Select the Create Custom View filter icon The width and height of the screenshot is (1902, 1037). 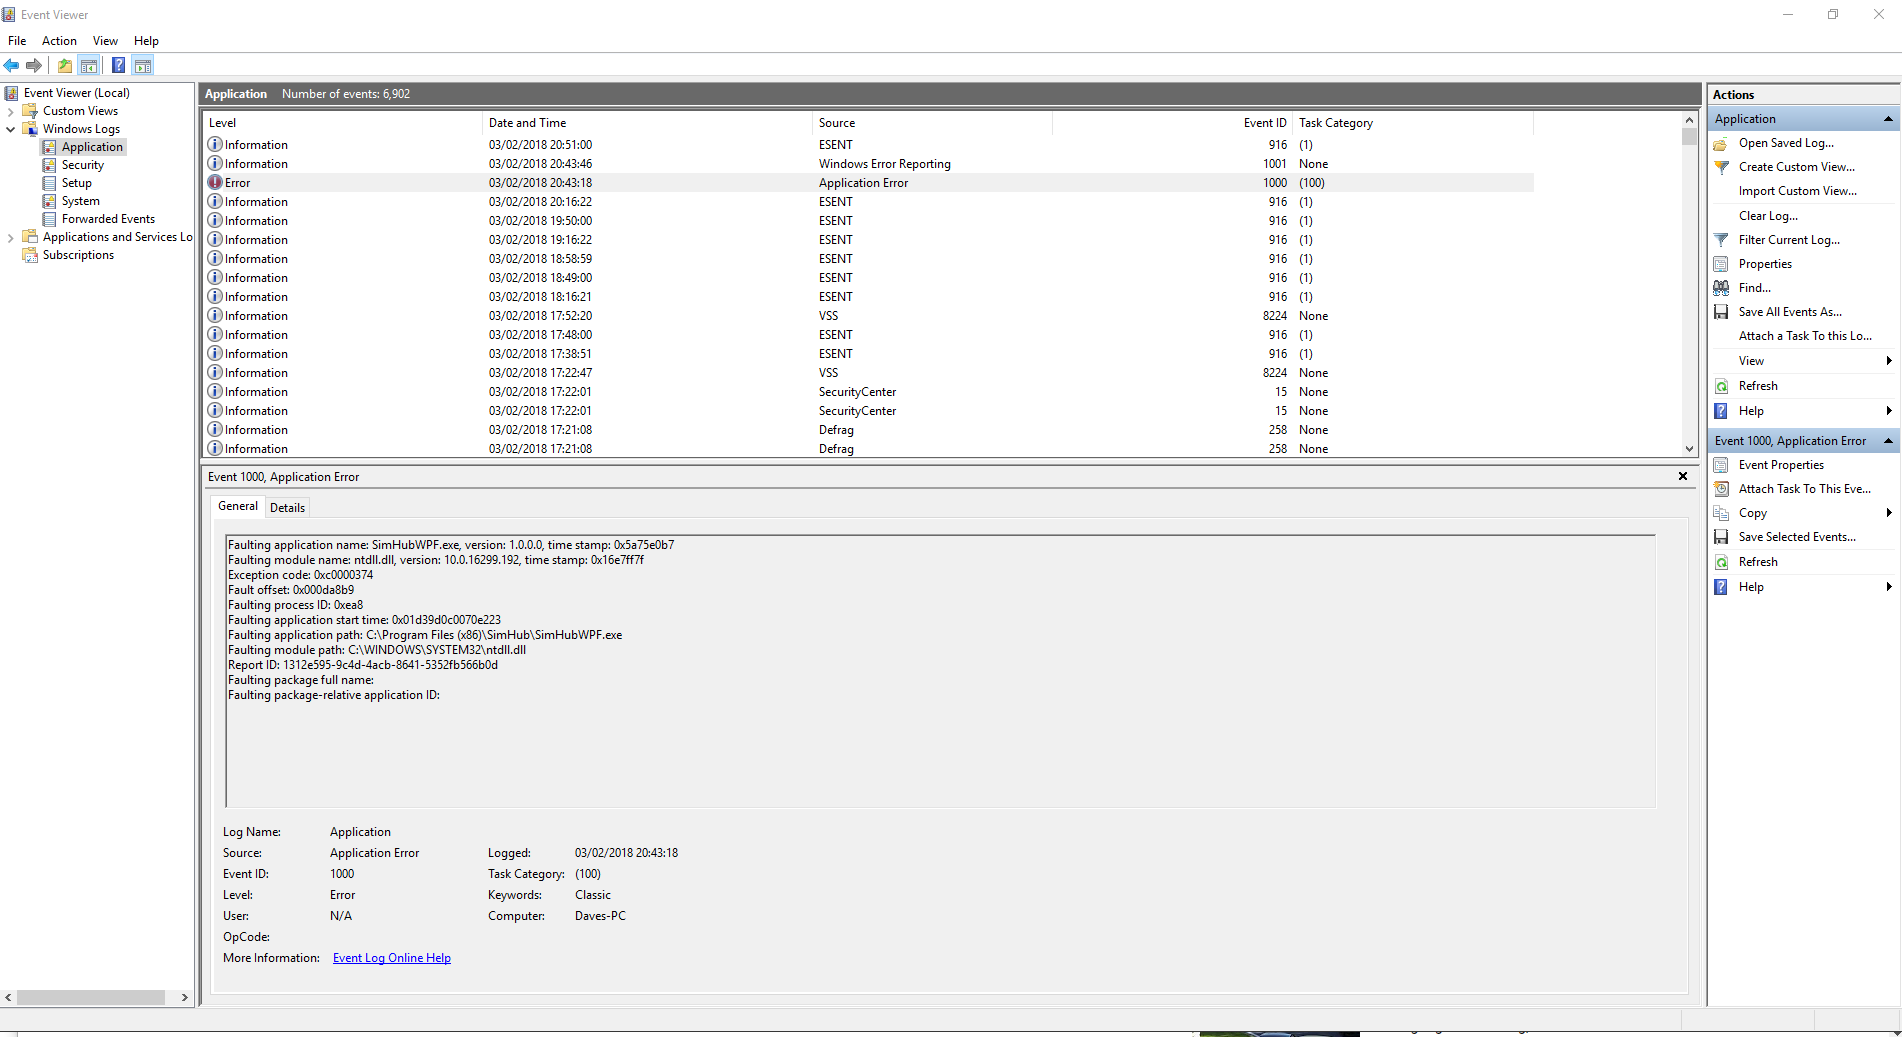pyautogui.click(x=1720, y=167)
